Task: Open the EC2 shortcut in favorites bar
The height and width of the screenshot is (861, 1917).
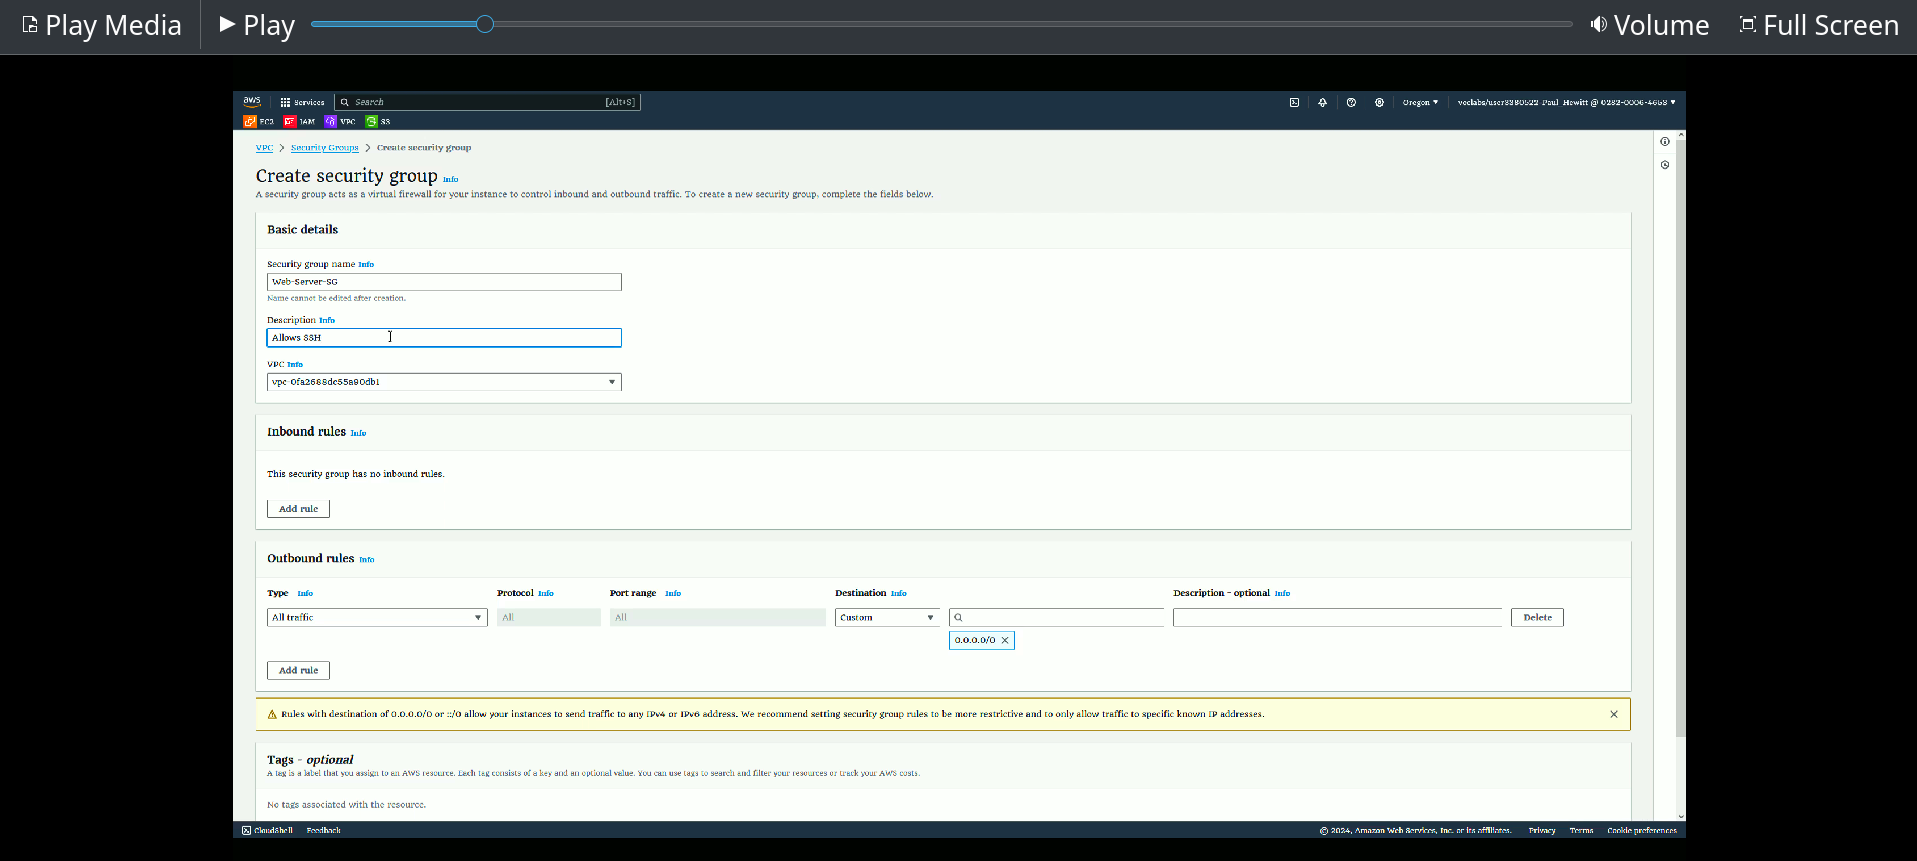Action: [x=258, y=121]
